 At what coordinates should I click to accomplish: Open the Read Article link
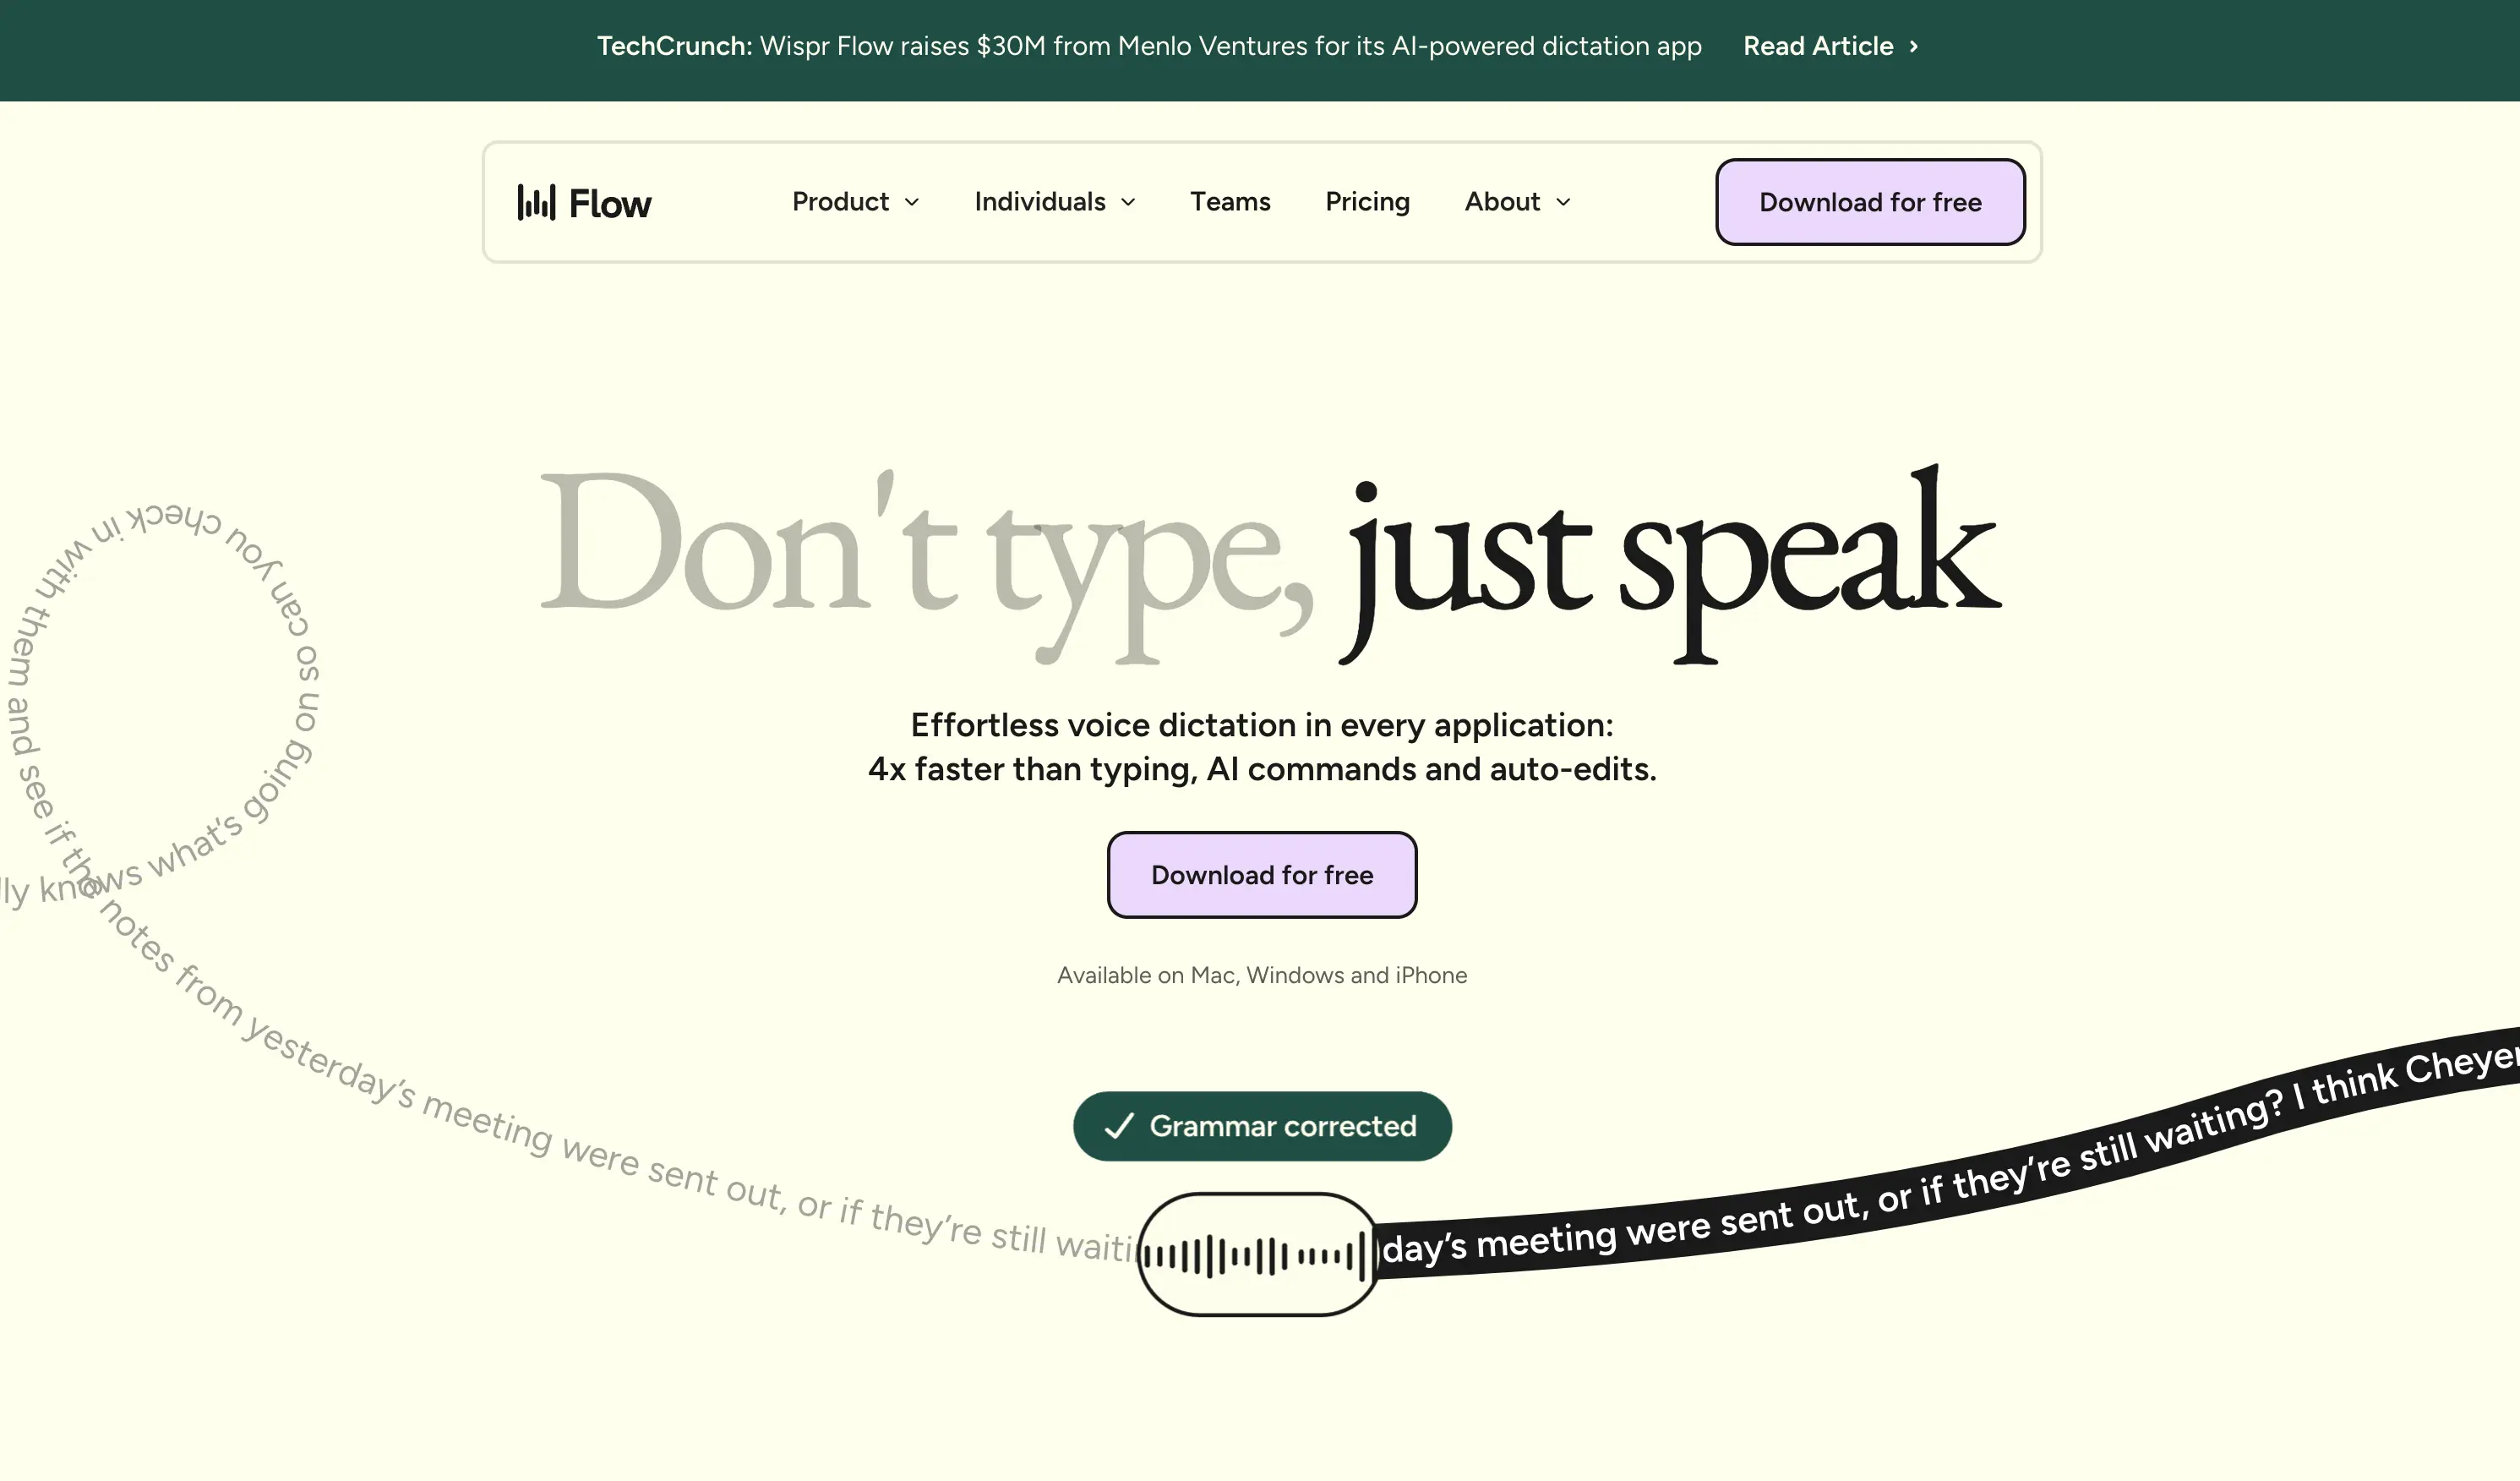(x=1818, y=46)
